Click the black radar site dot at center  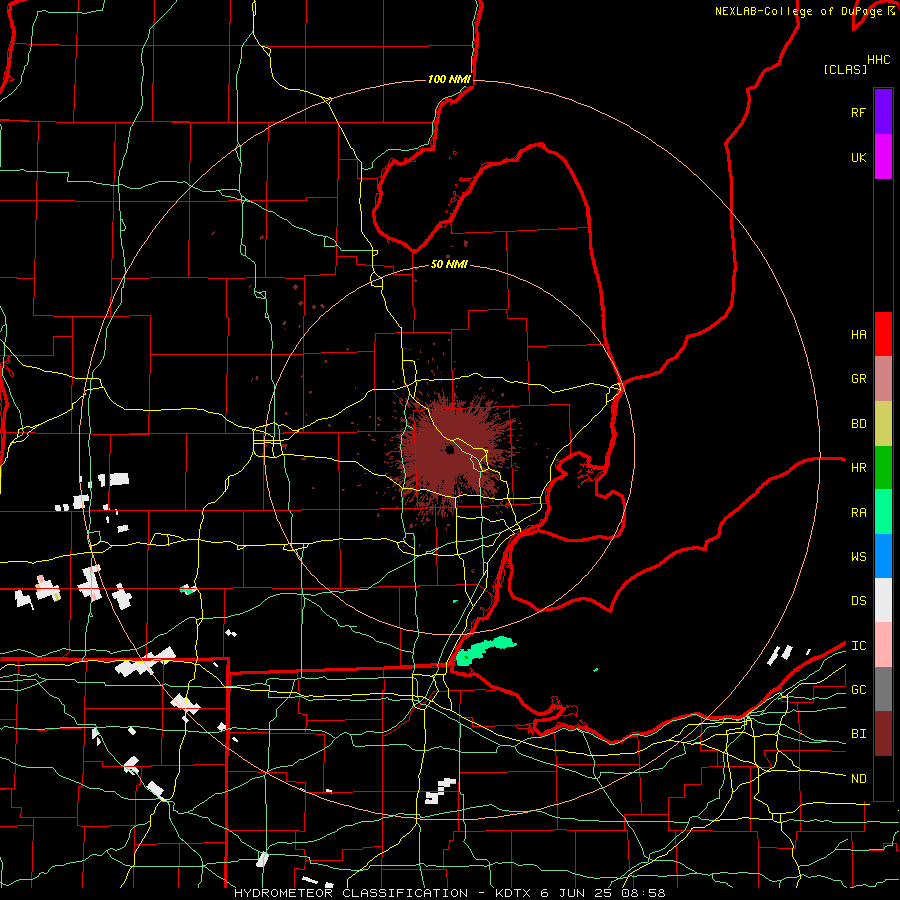pos(449,449)
